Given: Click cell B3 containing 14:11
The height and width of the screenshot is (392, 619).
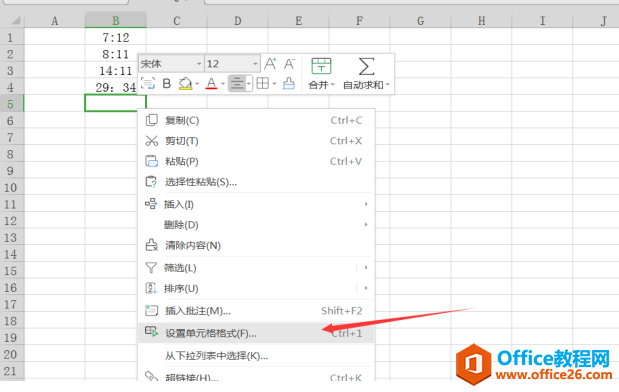Looking at the screenshot, I should [116, 71].
